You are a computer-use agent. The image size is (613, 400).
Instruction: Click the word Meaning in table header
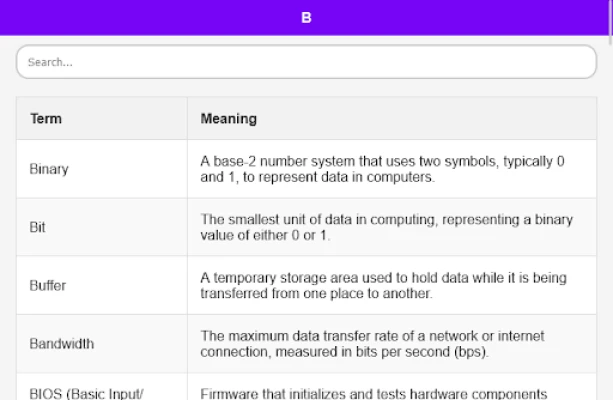click(229, 118)
